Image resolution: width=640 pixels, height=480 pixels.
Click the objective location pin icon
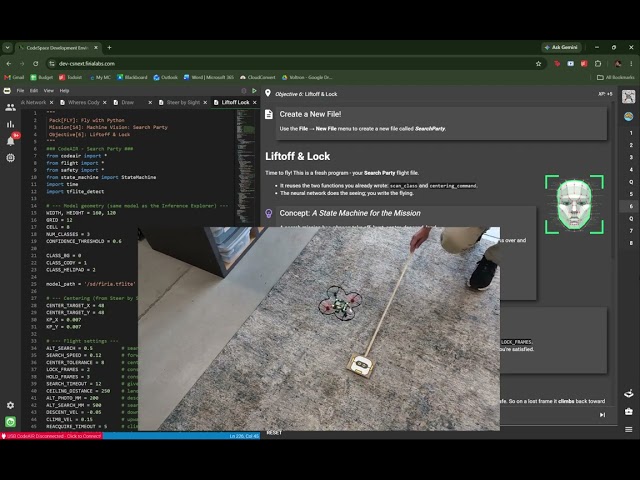(x=268, y=93)
